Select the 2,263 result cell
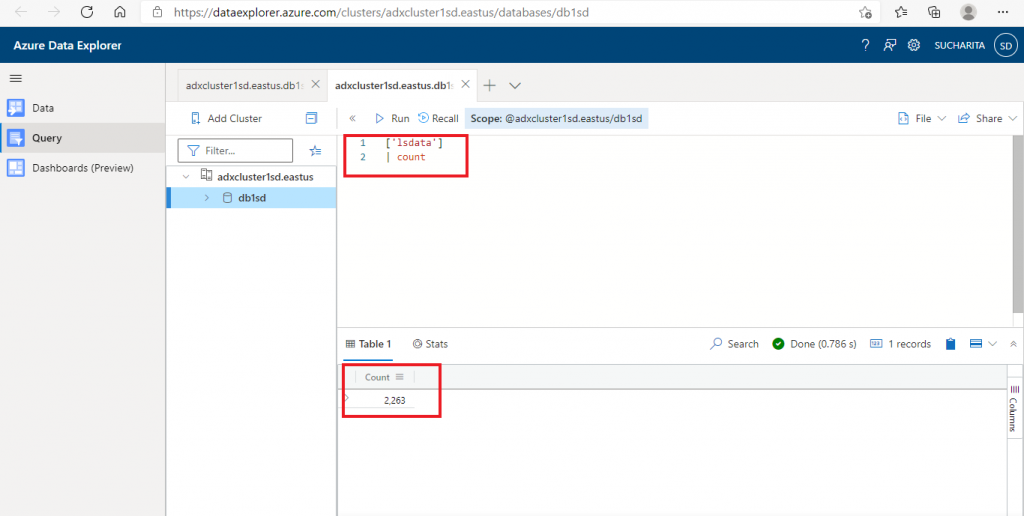 pyautogui.click(x=394, y=400)
